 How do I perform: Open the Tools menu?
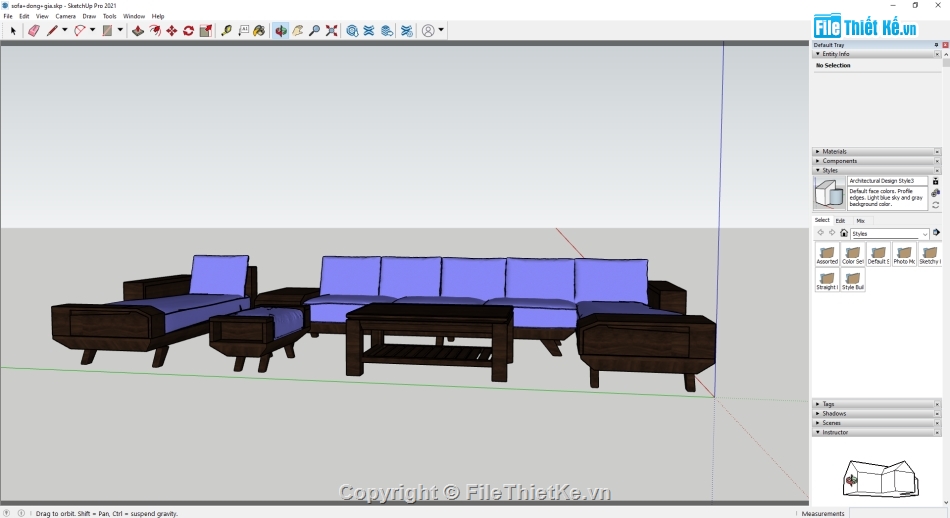tap(110, 16)
